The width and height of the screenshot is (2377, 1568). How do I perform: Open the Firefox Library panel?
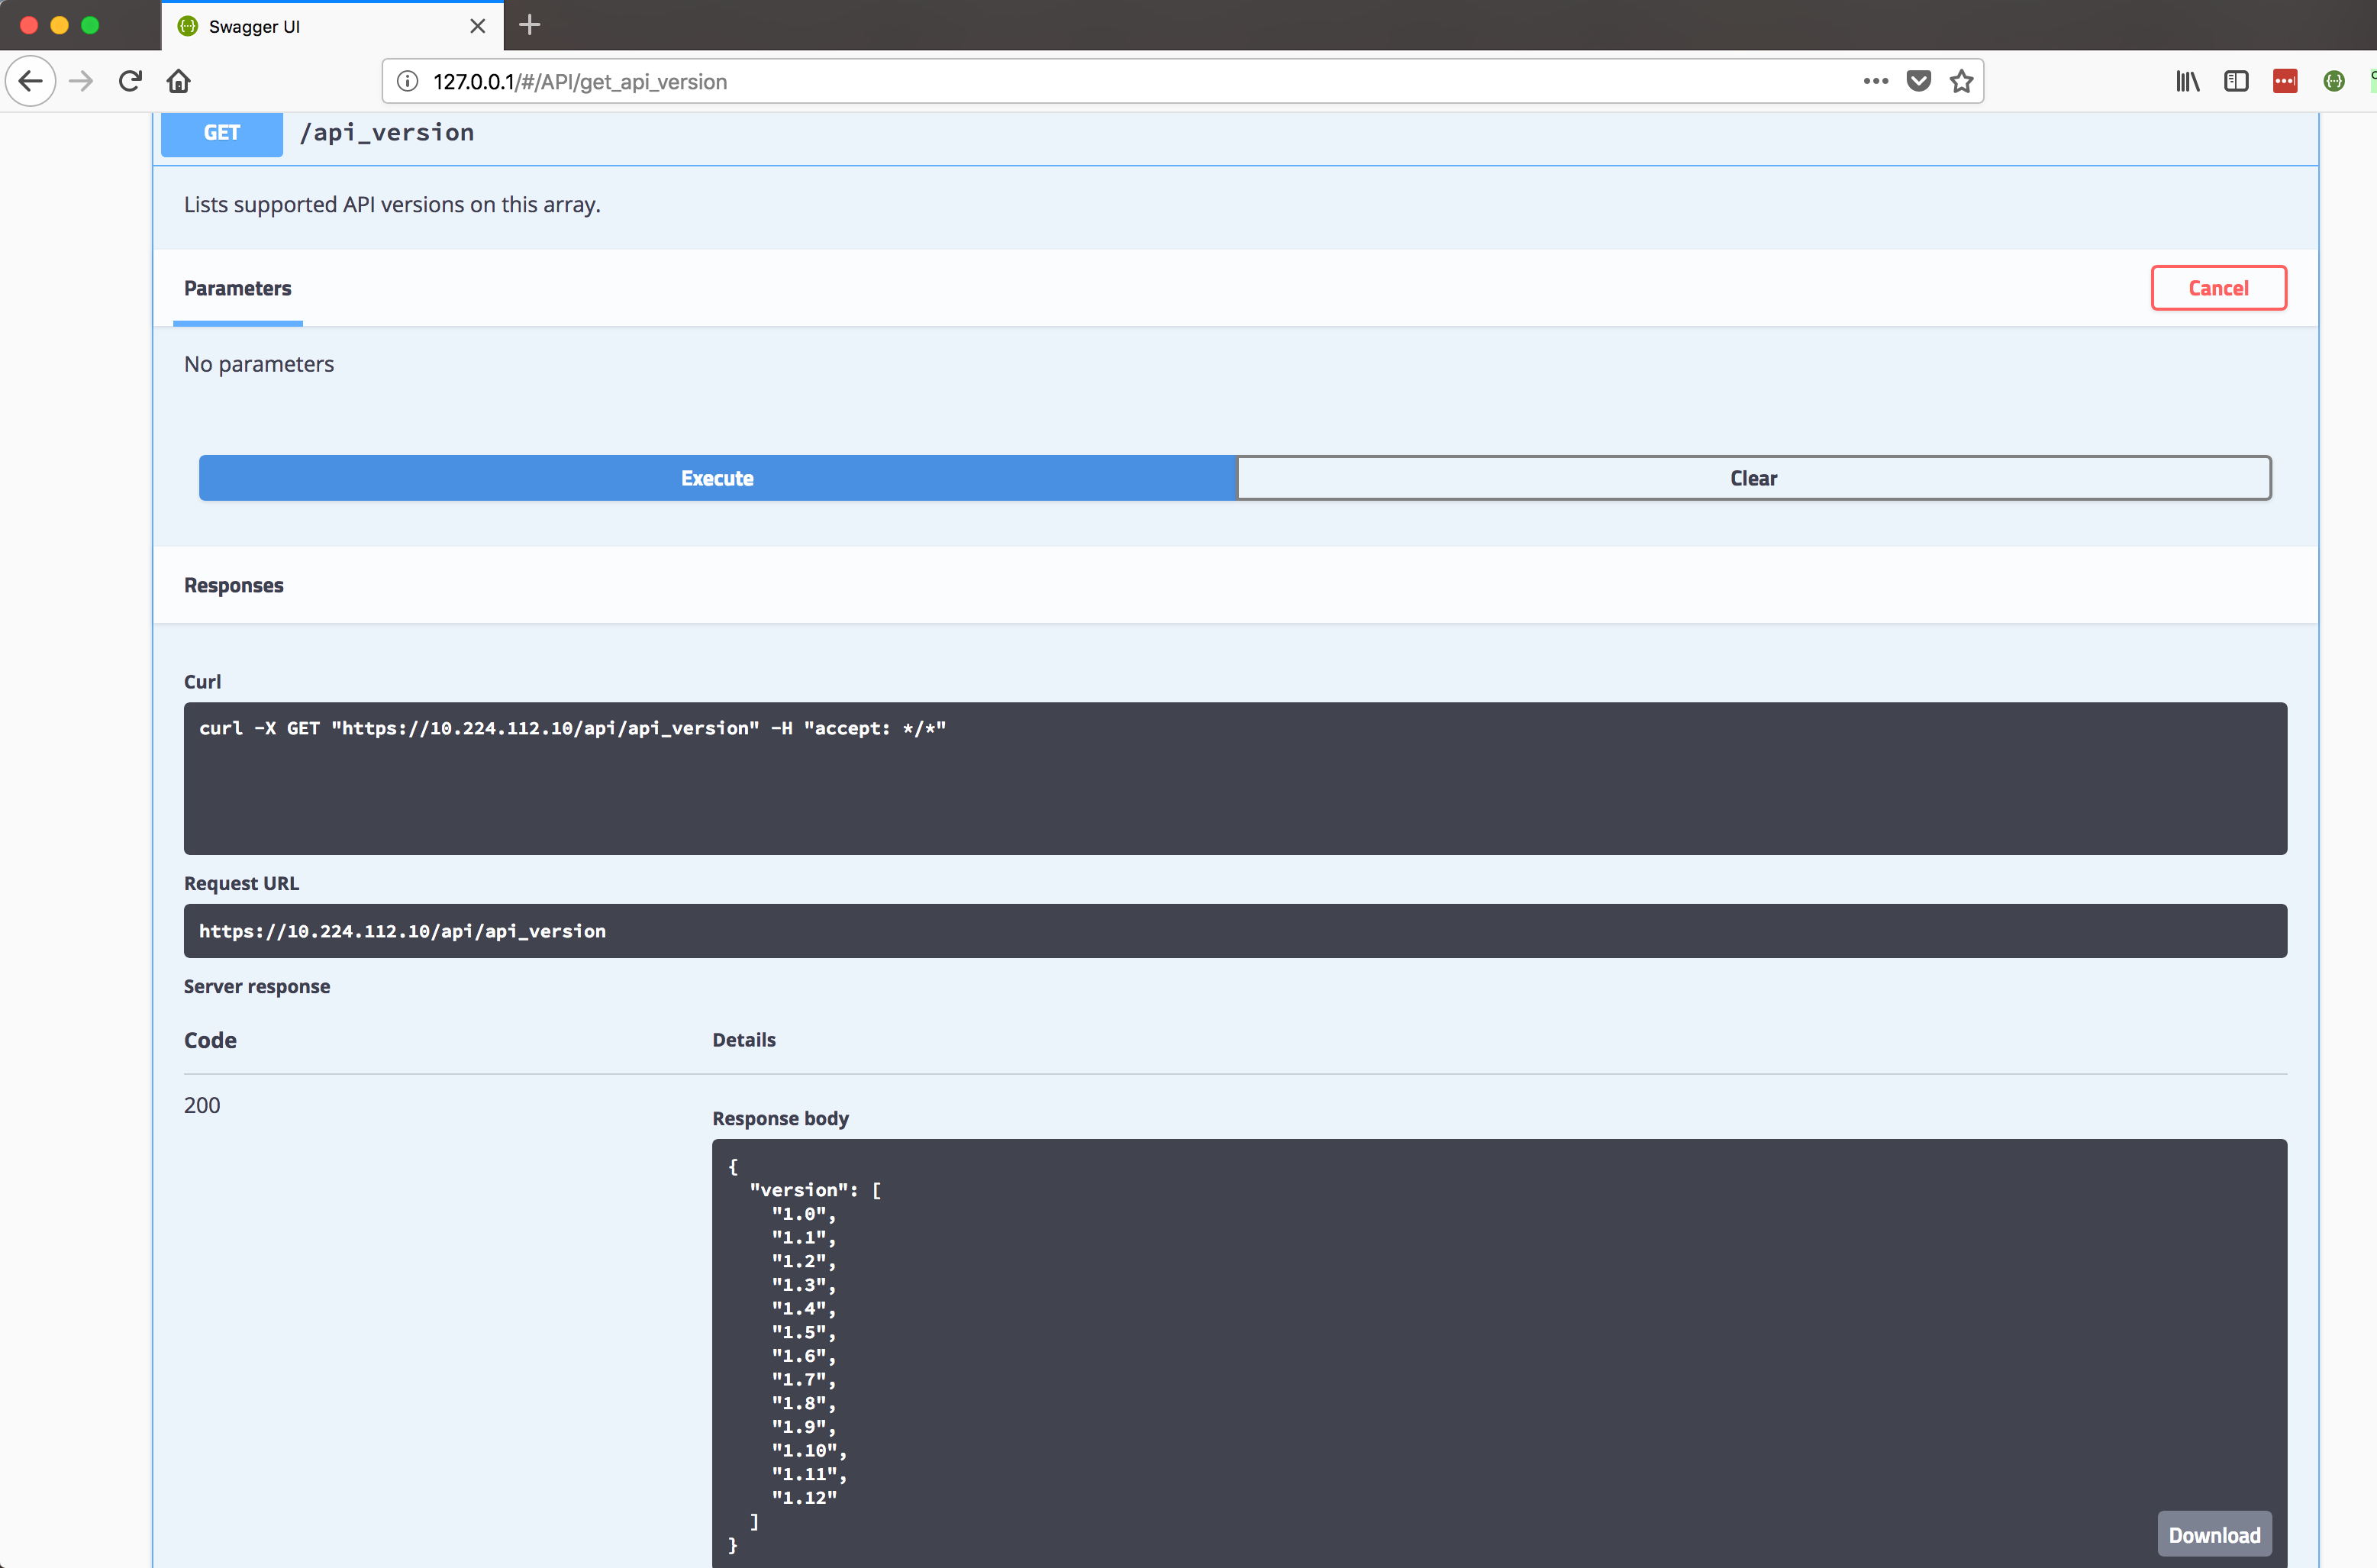pyautogui.click(x=2187, y=81)
